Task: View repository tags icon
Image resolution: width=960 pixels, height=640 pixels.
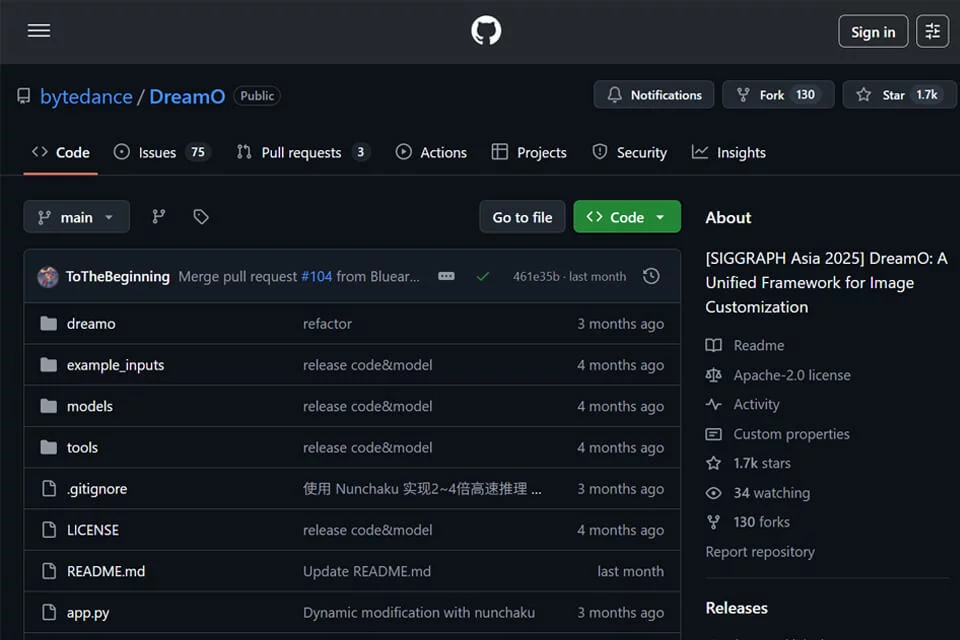Action: tap(201, 217)
